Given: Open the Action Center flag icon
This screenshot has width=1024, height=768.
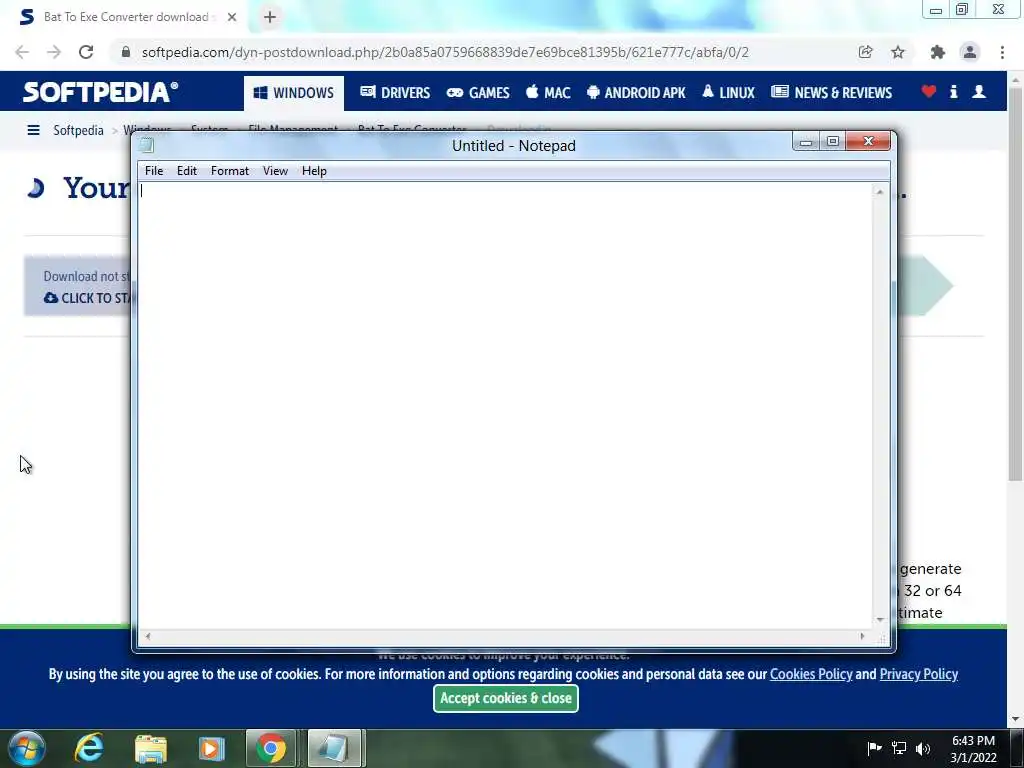Looking at the screenshot, I should coord(874,748).
